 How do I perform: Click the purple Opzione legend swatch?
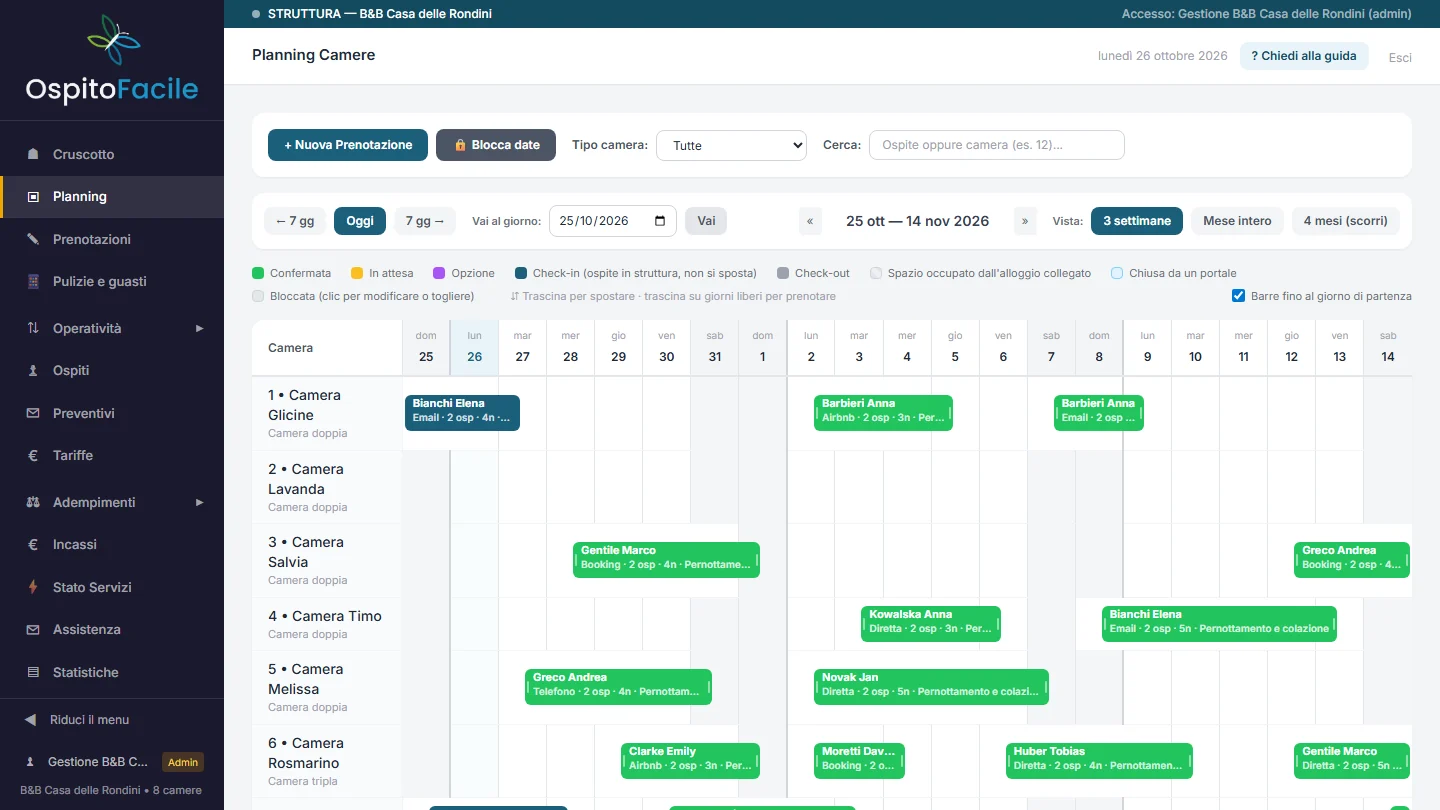(439, 273)
